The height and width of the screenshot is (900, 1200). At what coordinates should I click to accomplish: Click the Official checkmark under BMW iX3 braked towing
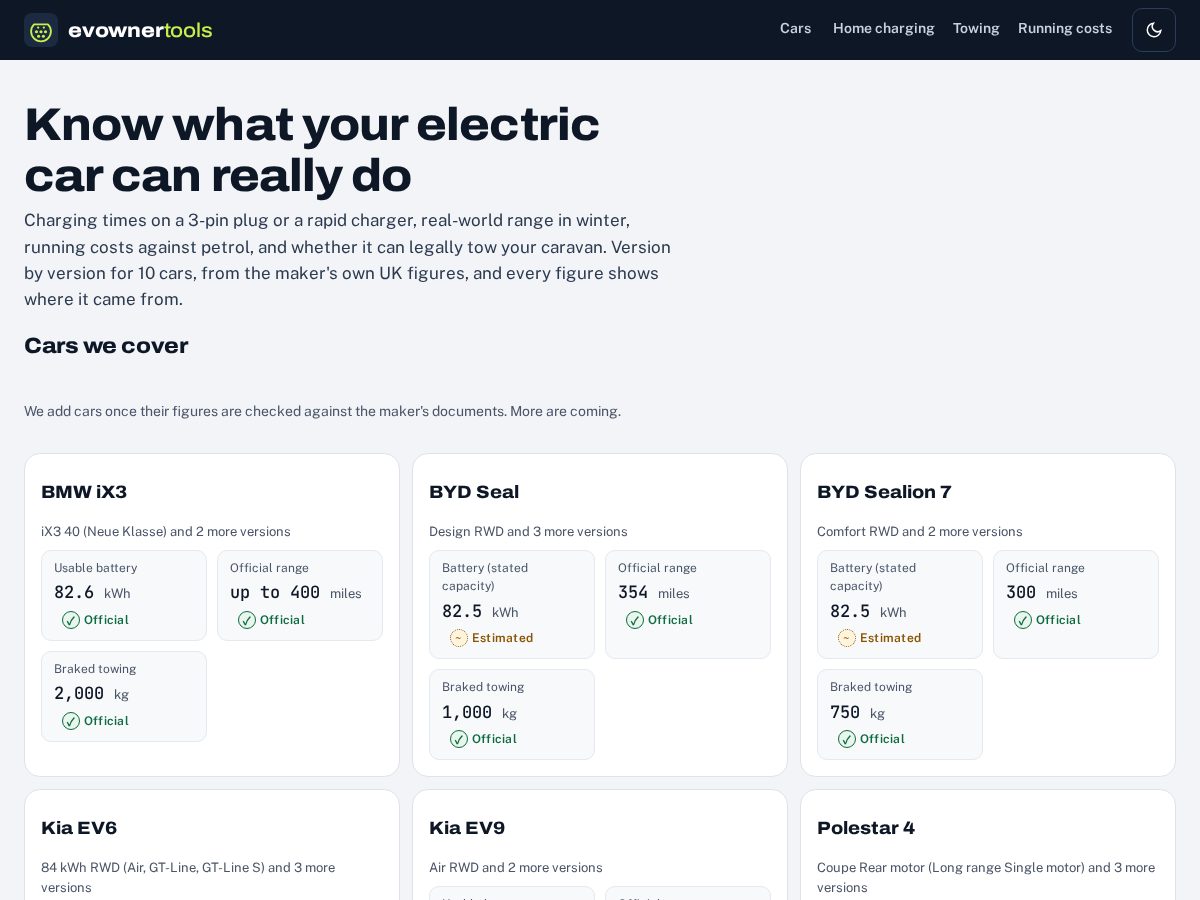tap(71, 721)
